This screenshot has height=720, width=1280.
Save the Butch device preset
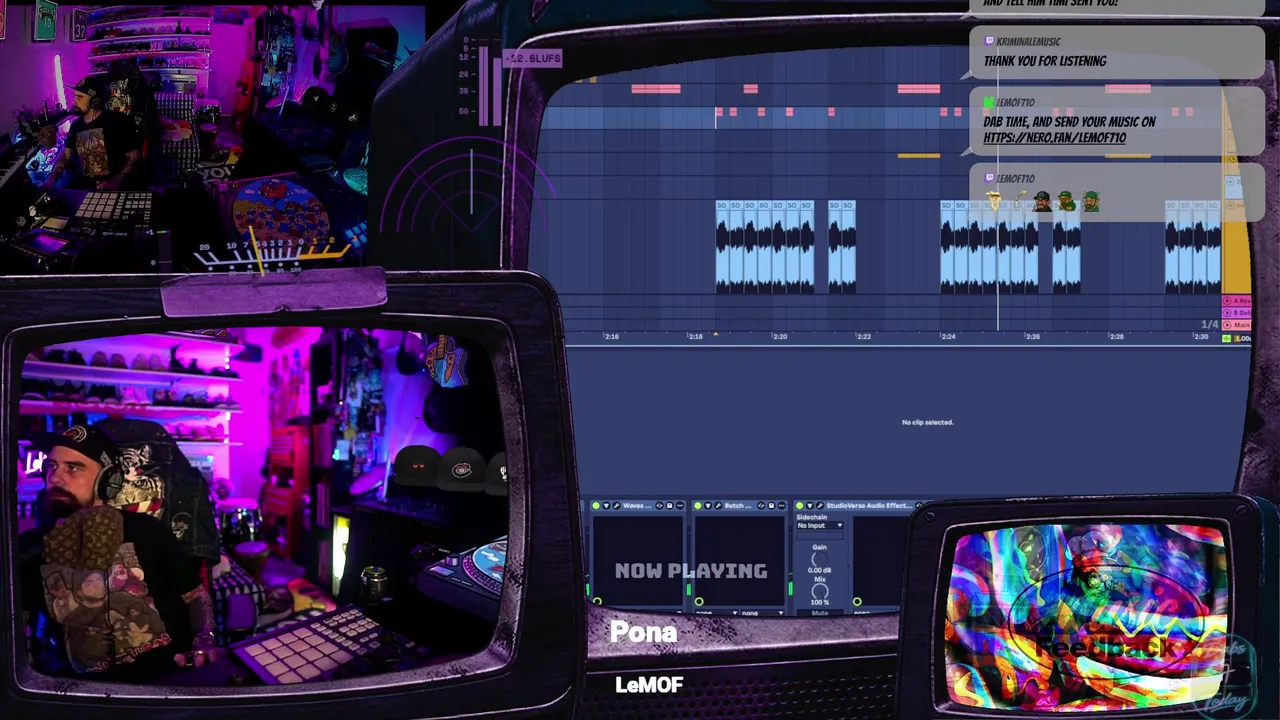pyautogui.click(x=771, y=506)
